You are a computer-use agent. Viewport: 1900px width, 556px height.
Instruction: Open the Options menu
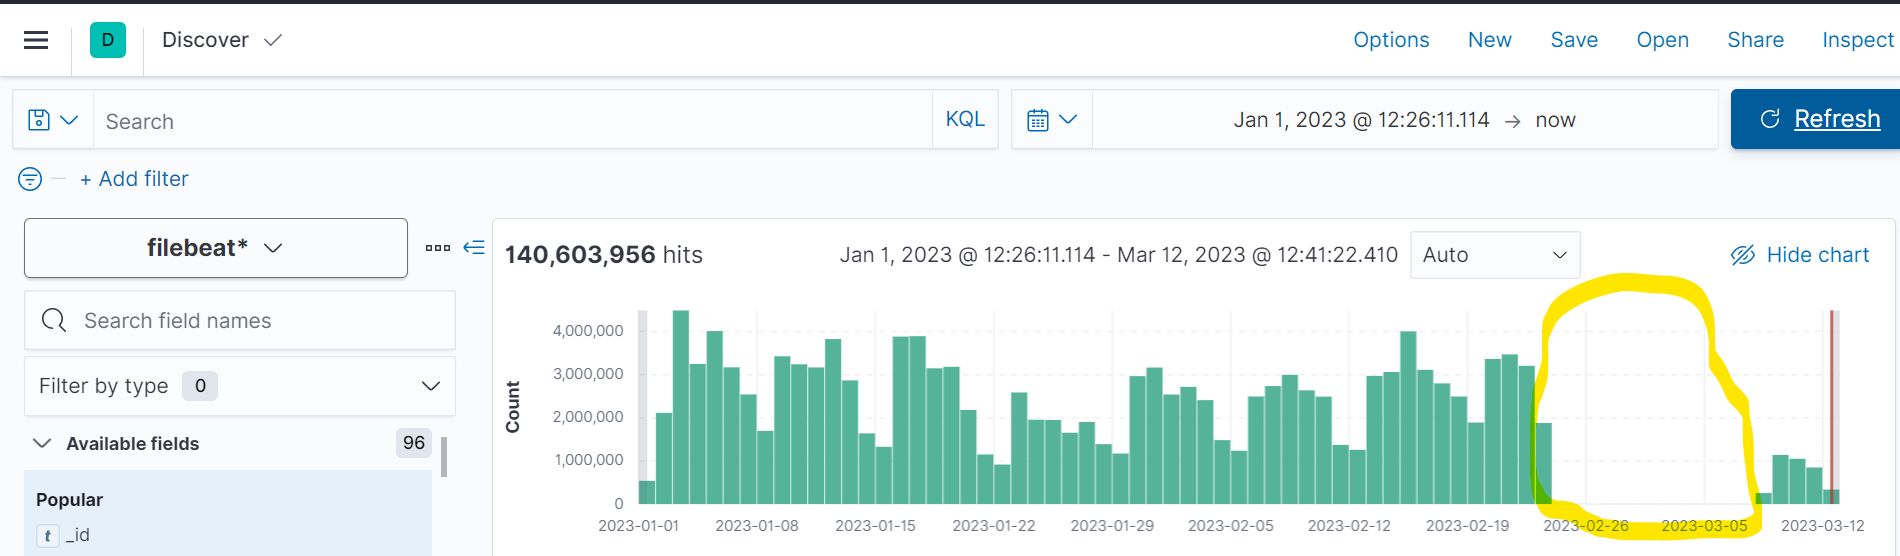point(1391,40)
